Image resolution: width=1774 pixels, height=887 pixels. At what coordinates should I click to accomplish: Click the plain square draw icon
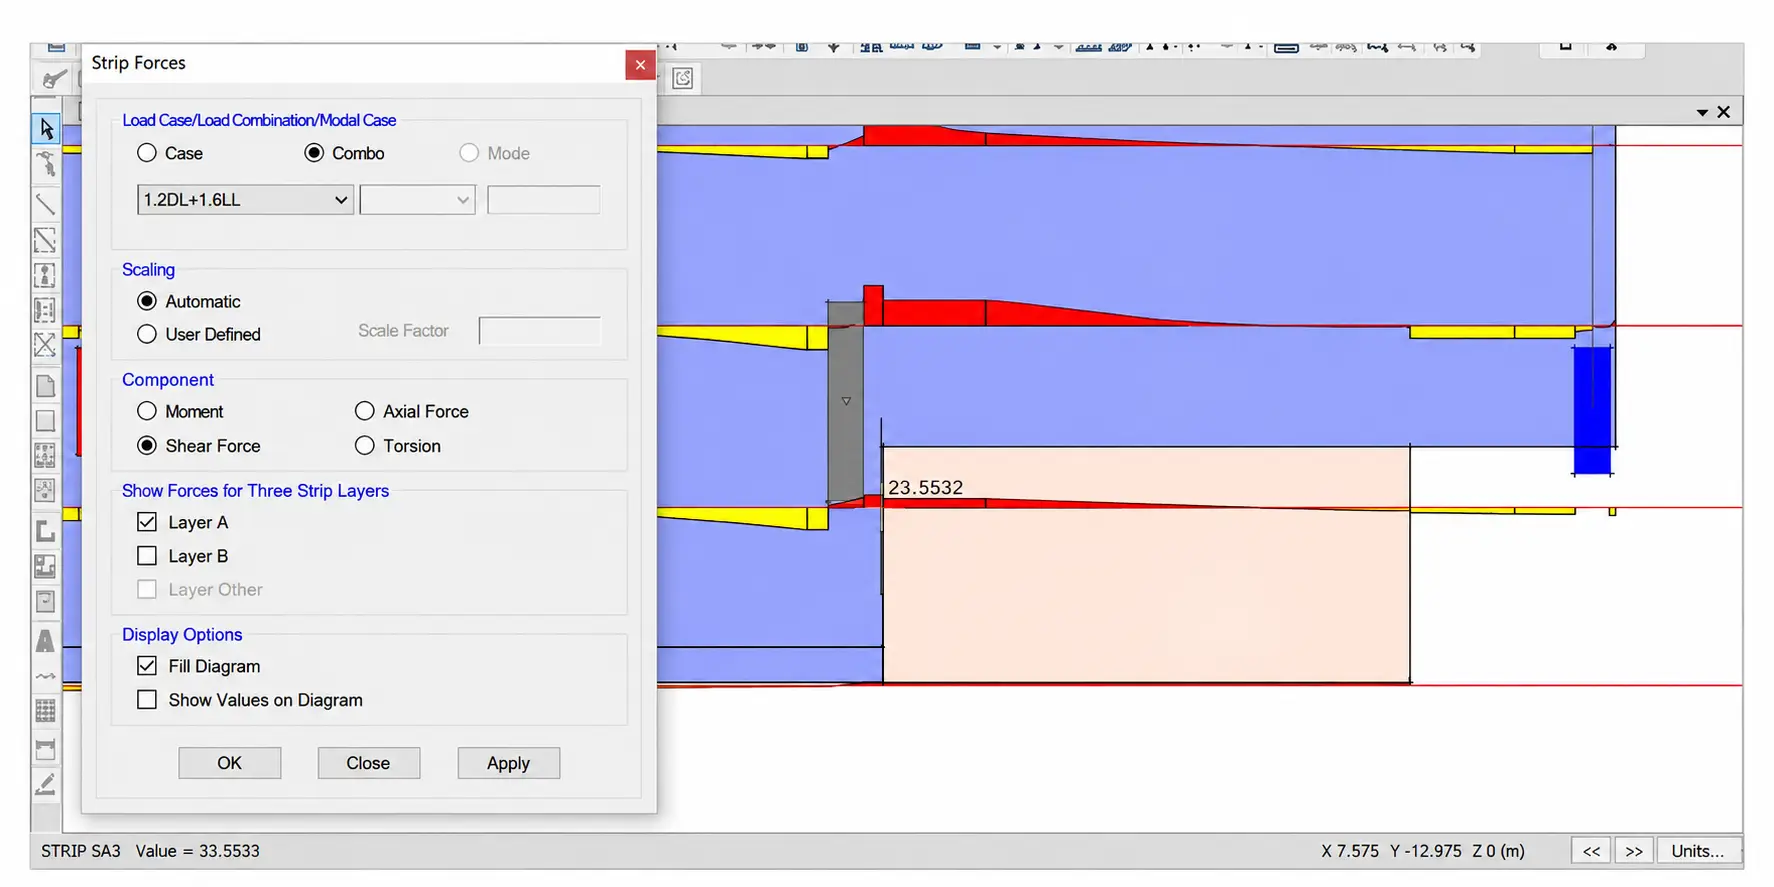46,421
